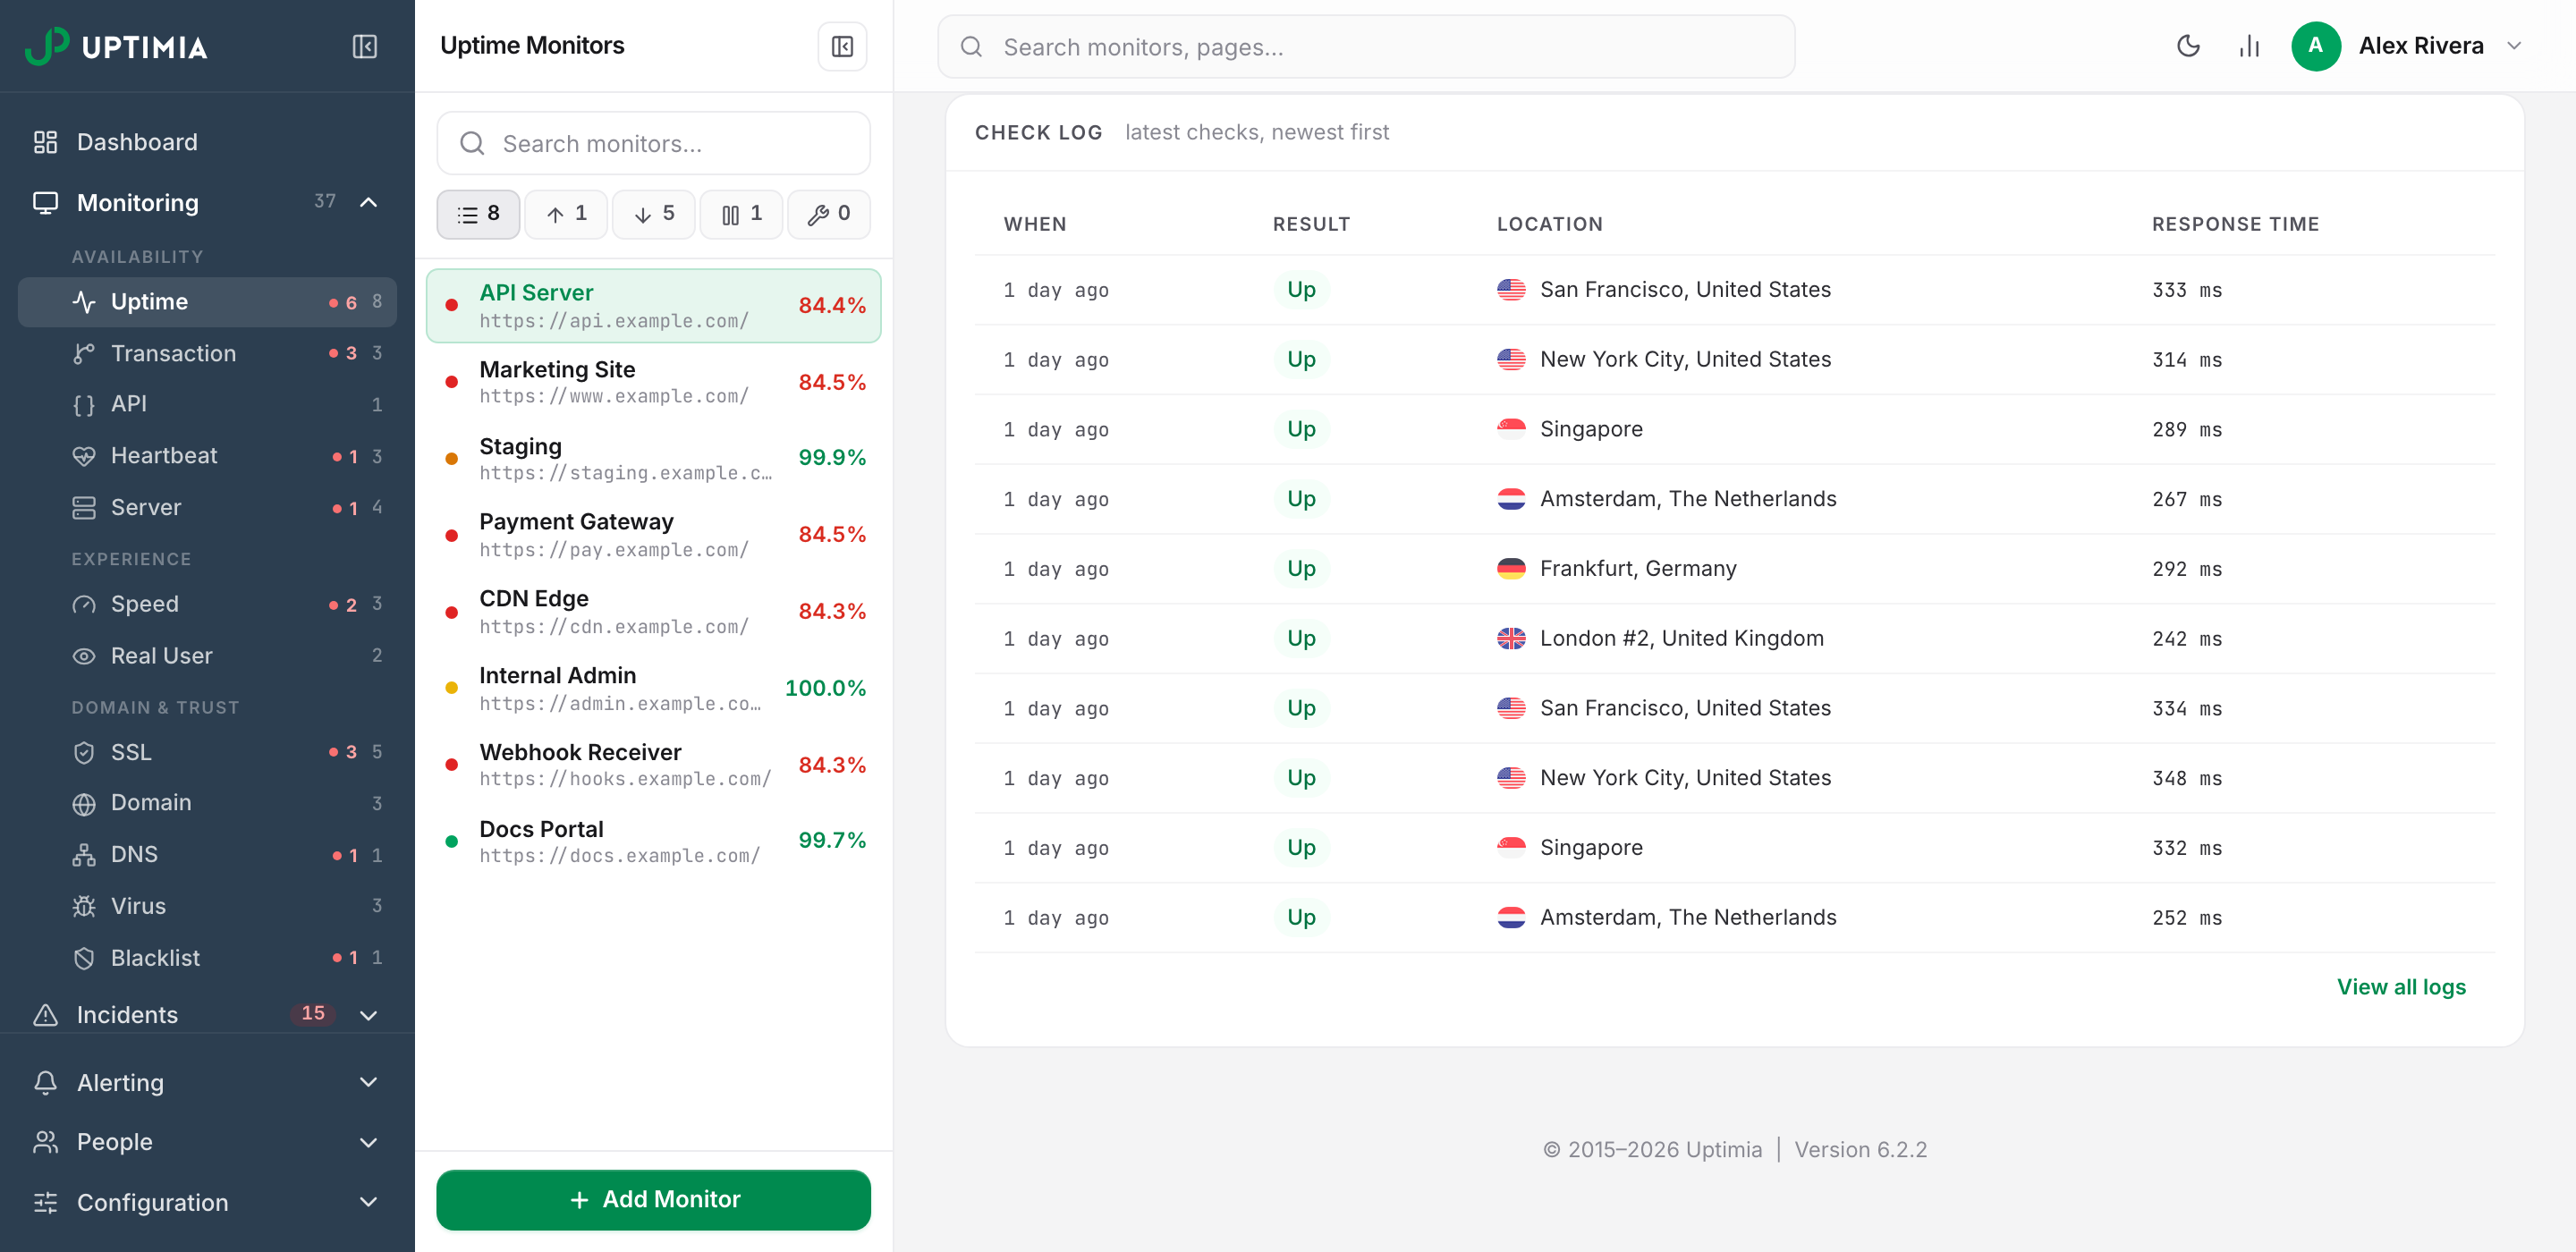Viewport: 2576px width, 1252px height.
Task: Select the Marketing Site monitor
Action: 654,382
